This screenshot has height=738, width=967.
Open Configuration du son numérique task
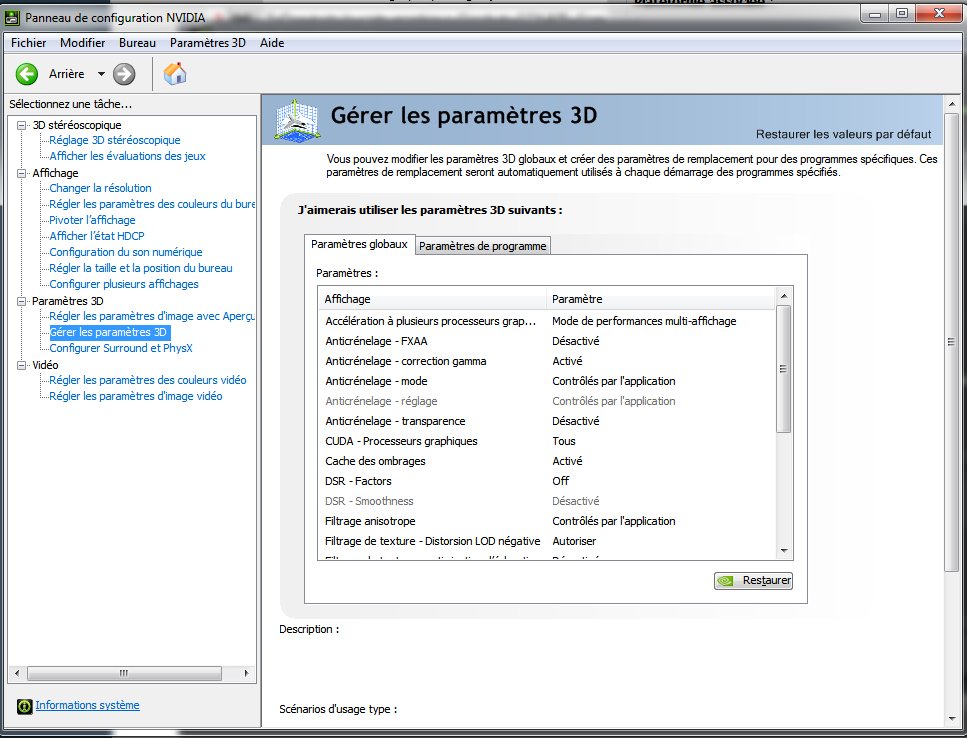(126, 252)
